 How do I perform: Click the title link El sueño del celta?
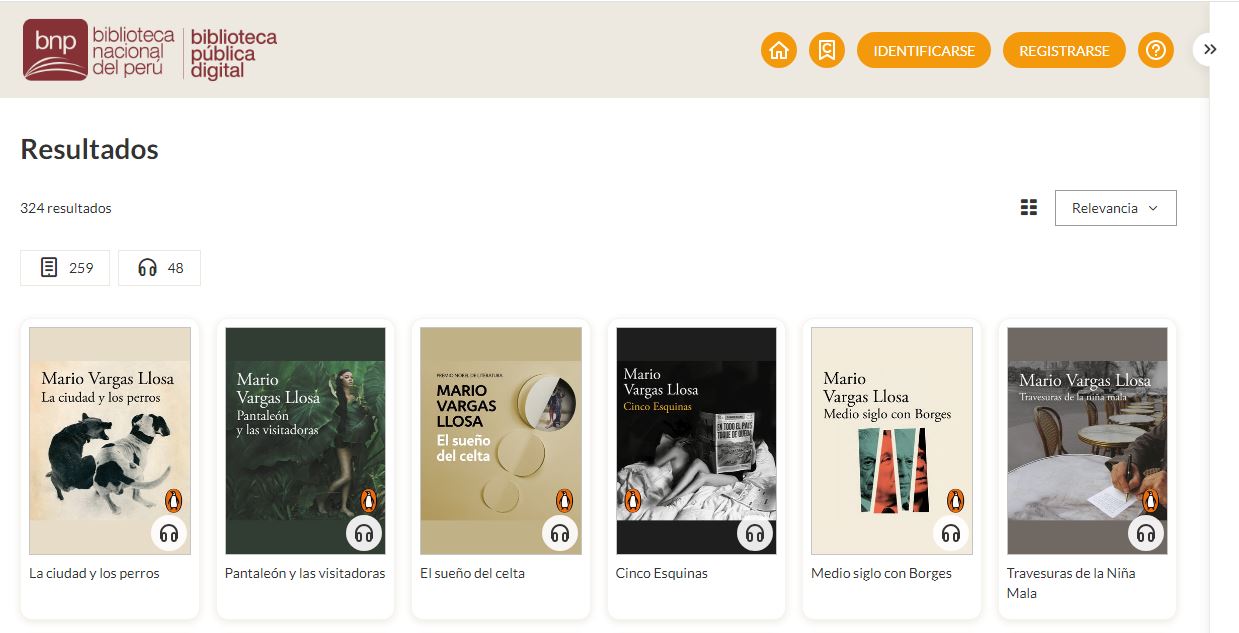tap(472, 574)
